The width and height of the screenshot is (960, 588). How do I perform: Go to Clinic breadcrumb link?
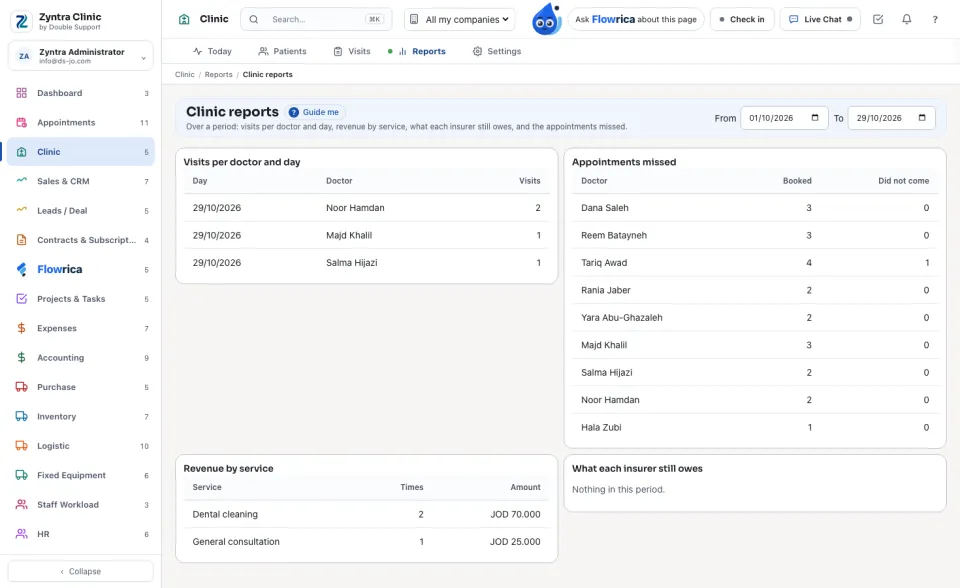(184, 75)
